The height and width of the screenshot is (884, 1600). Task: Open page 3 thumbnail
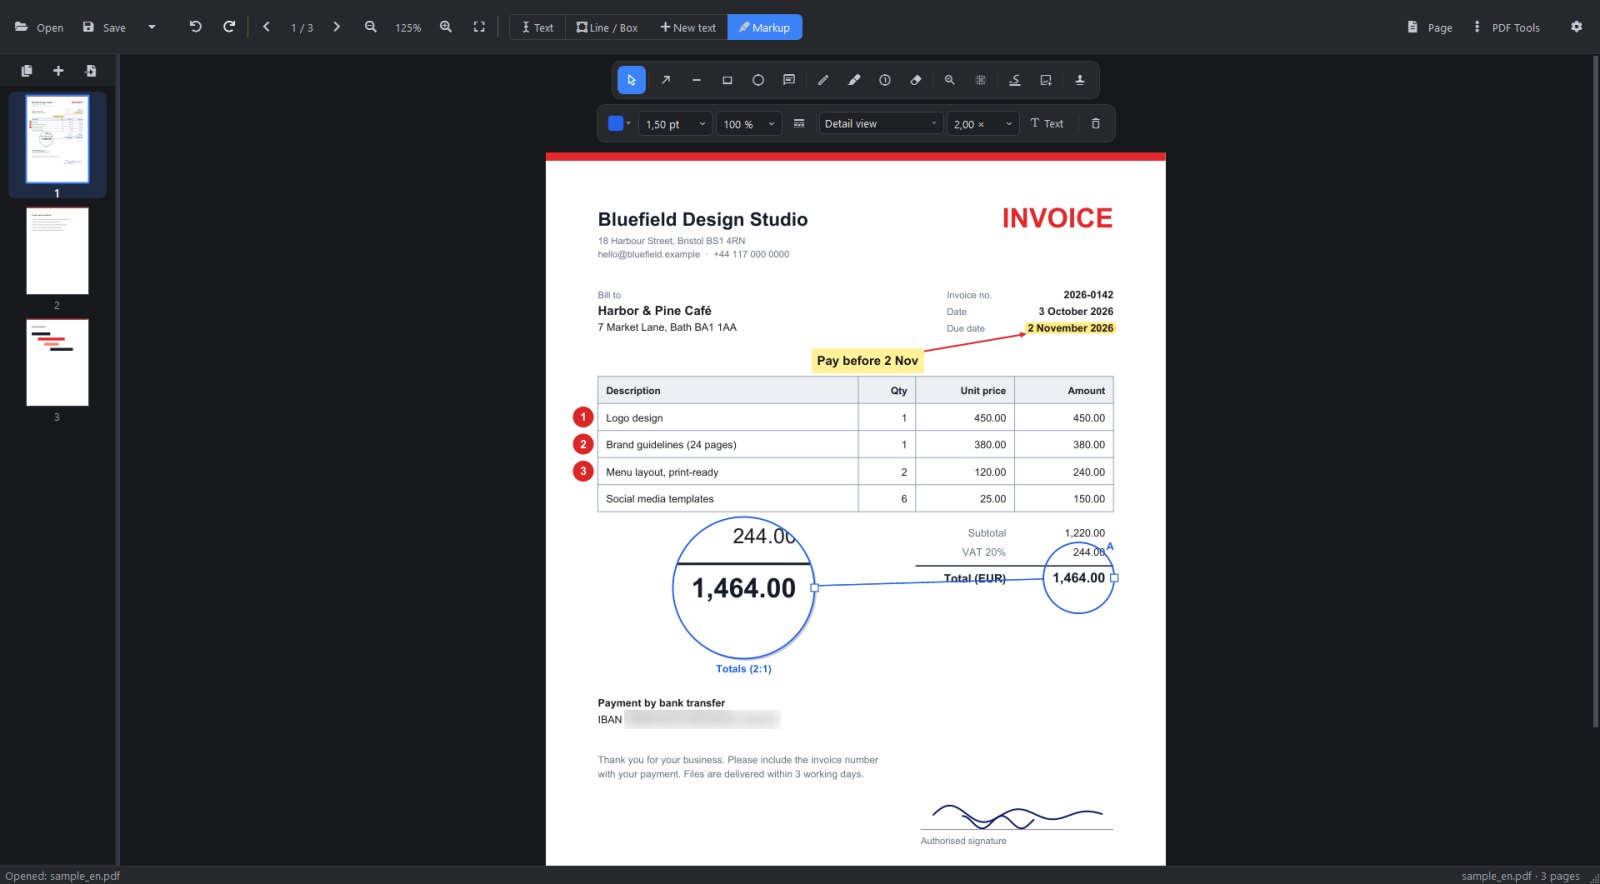click(x=57, y=363)
